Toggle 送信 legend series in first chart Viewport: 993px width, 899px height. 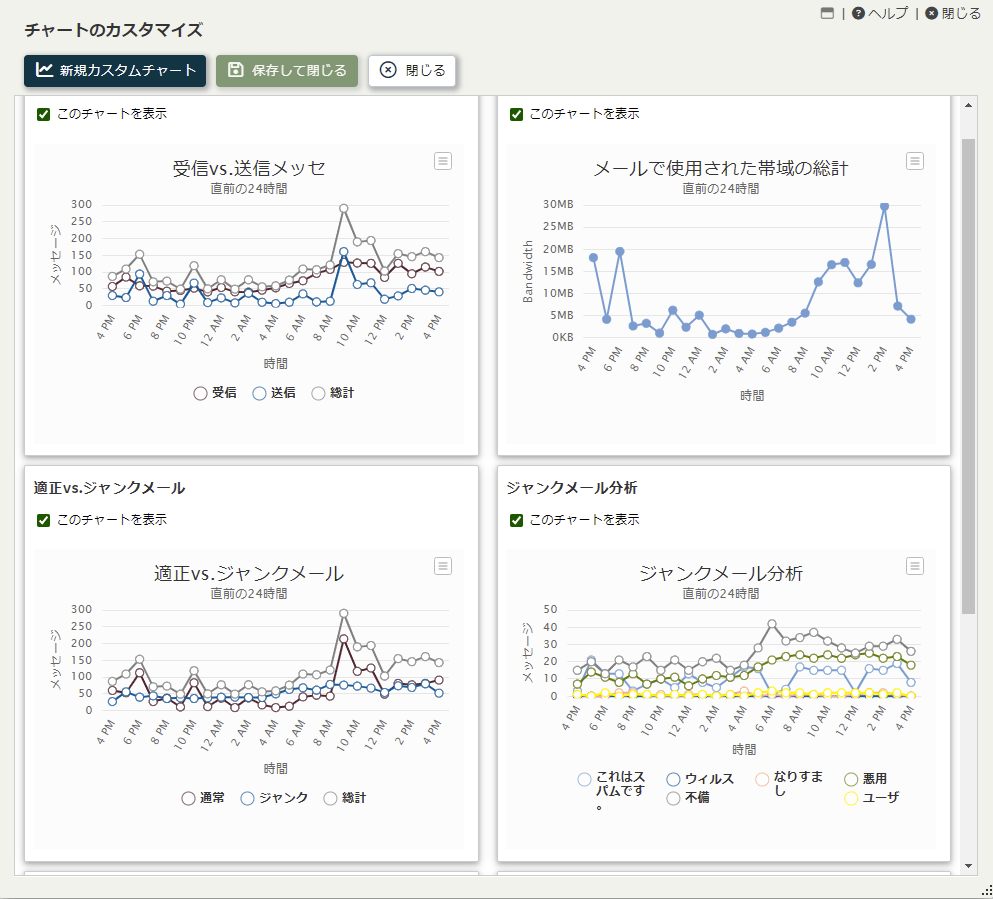[x=273, y=393]
